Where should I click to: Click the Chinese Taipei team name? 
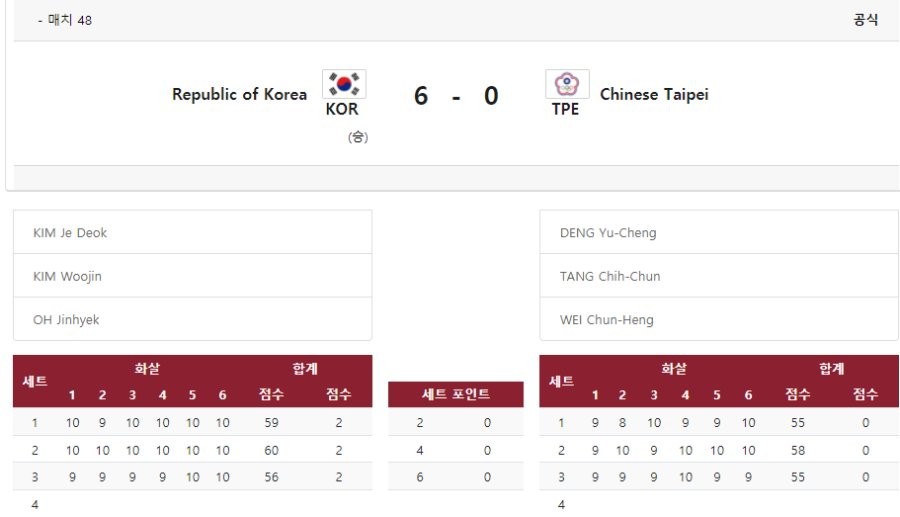point(654,95)
